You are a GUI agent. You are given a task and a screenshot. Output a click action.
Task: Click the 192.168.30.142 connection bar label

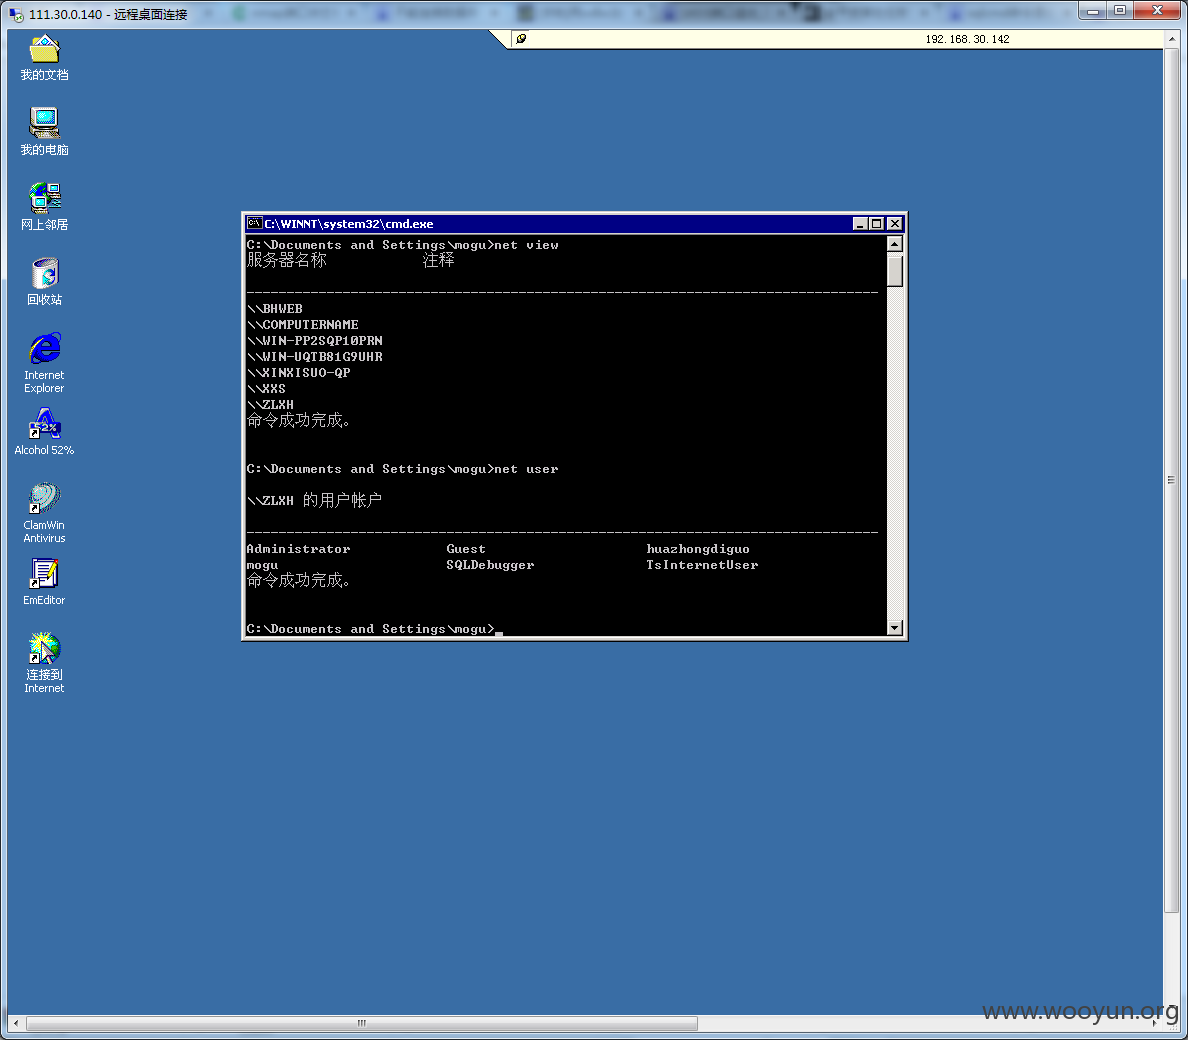(968, 39)
